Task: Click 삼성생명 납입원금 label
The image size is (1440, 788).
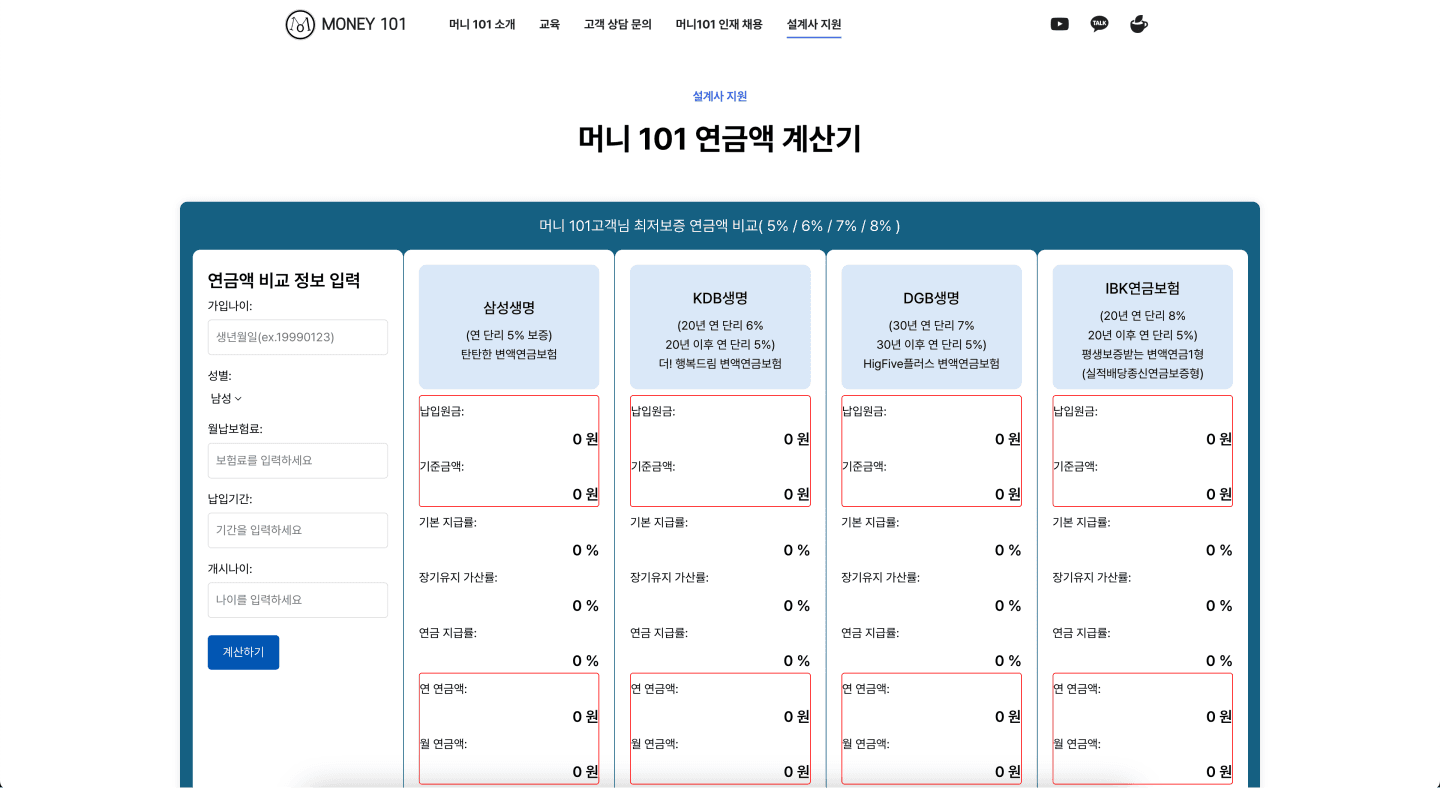Action: [442, 411]
